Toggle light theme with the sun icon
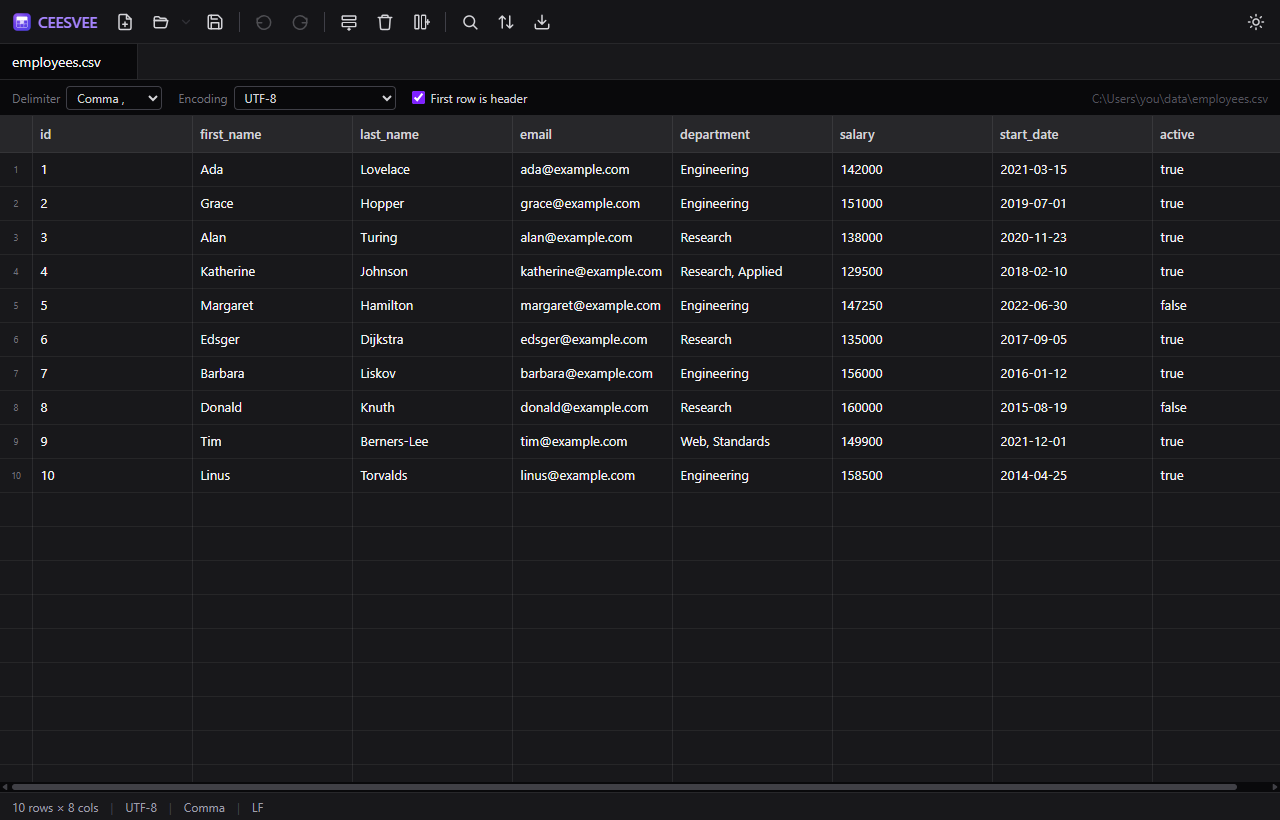 coord(1256,22)
